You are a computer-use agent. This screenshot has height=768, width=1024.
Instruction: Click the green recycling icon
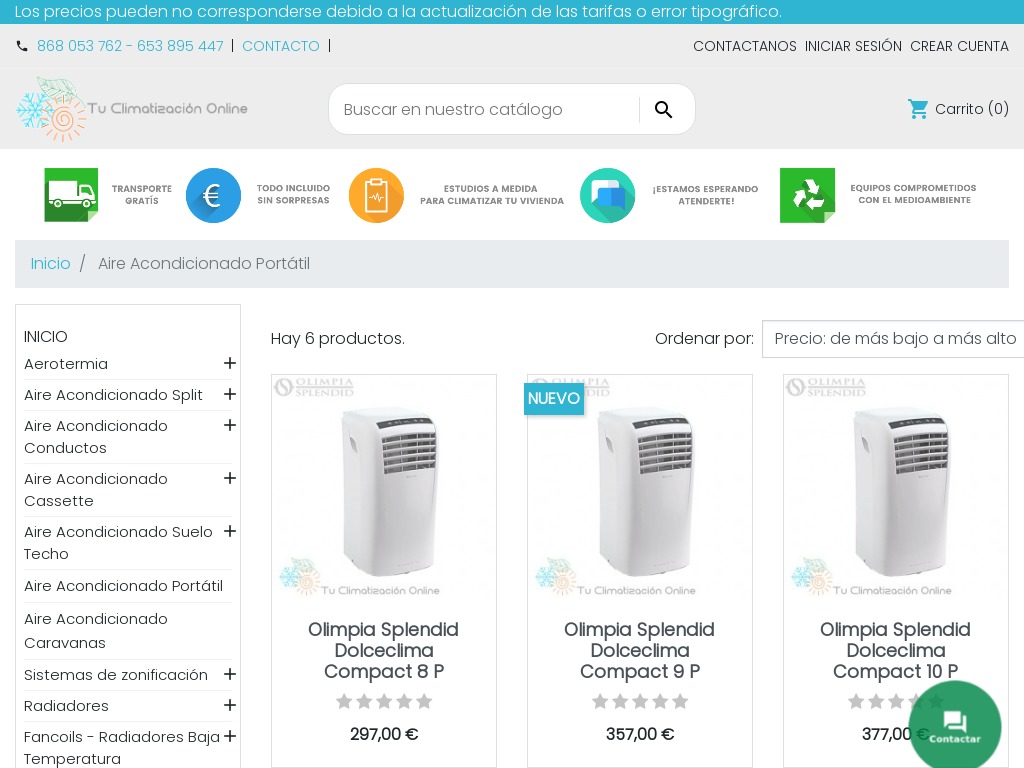click(x=807, y=195)
